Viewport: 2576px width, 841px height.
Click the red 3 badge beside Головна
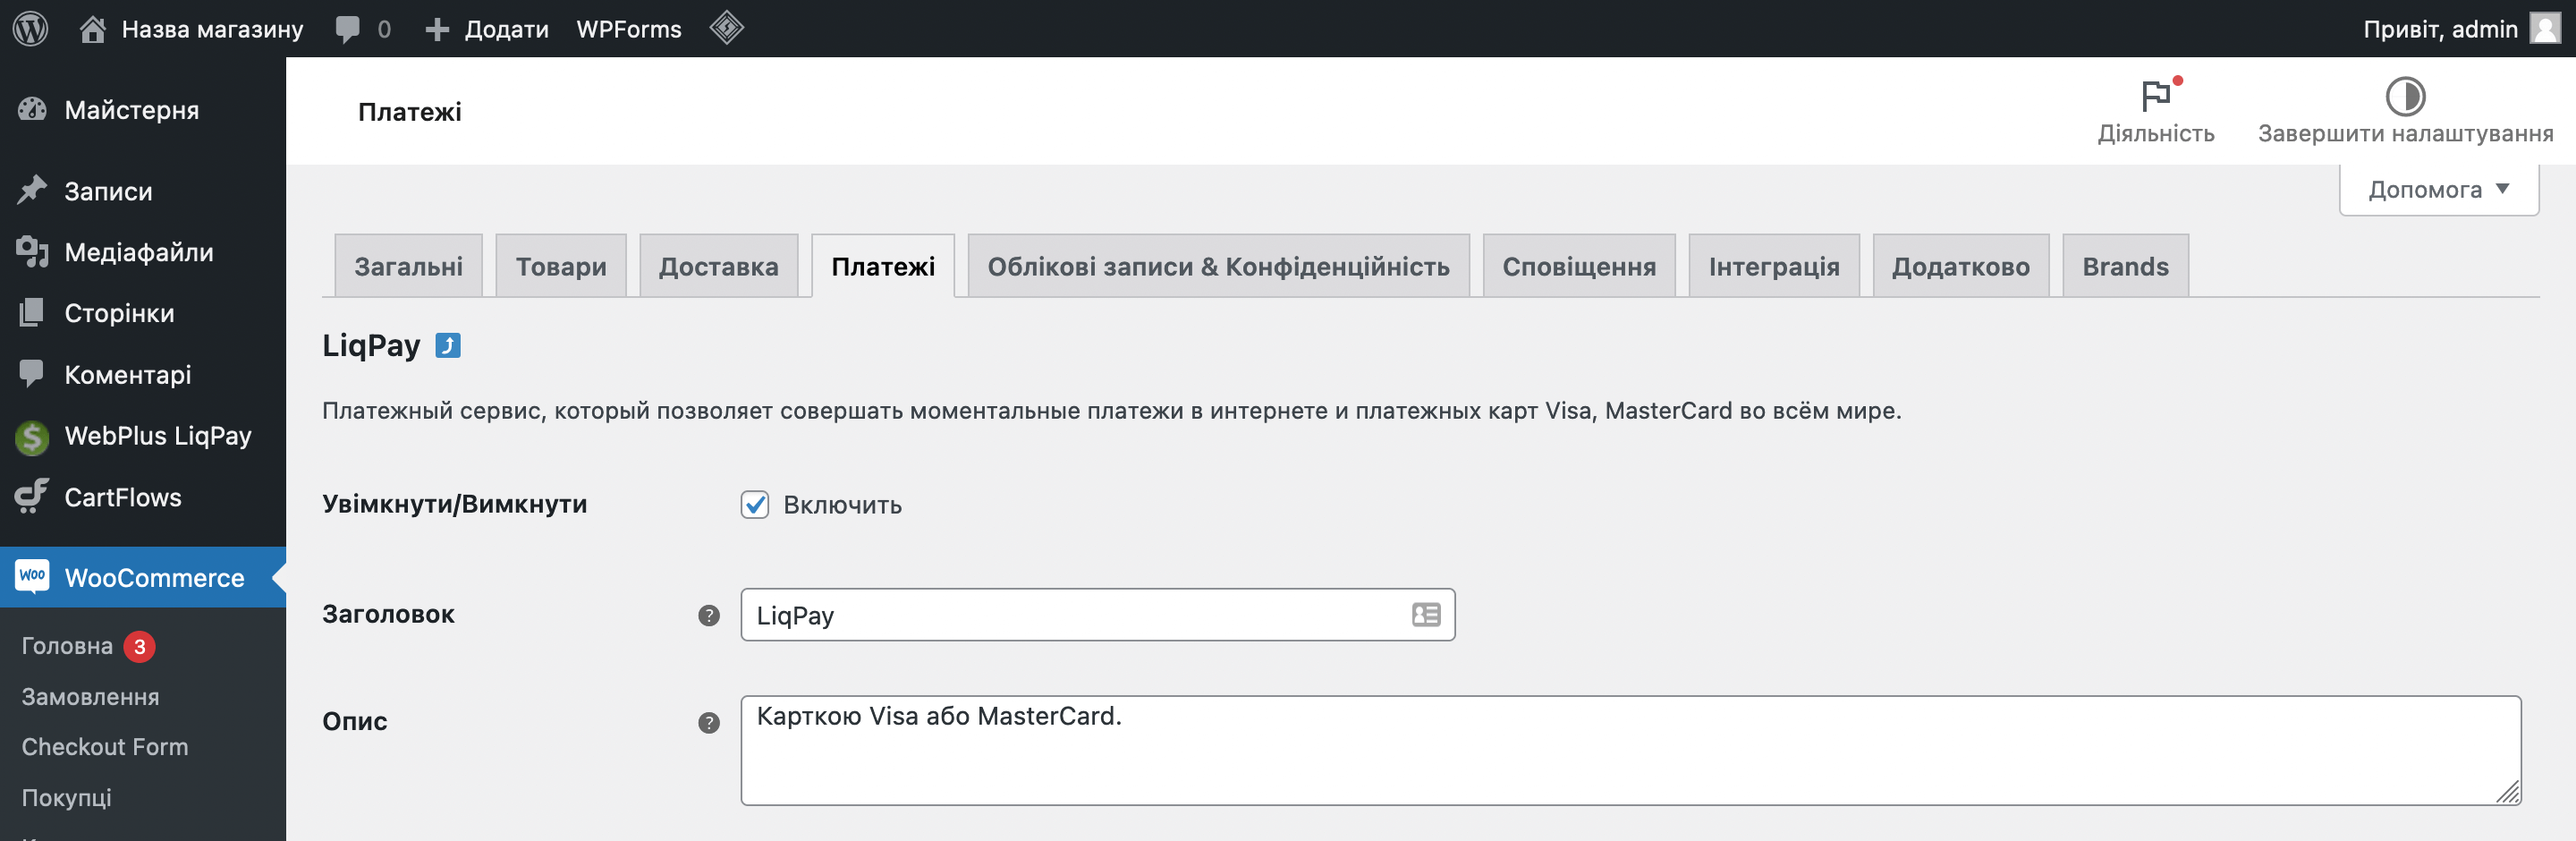(x=140, y=647)
